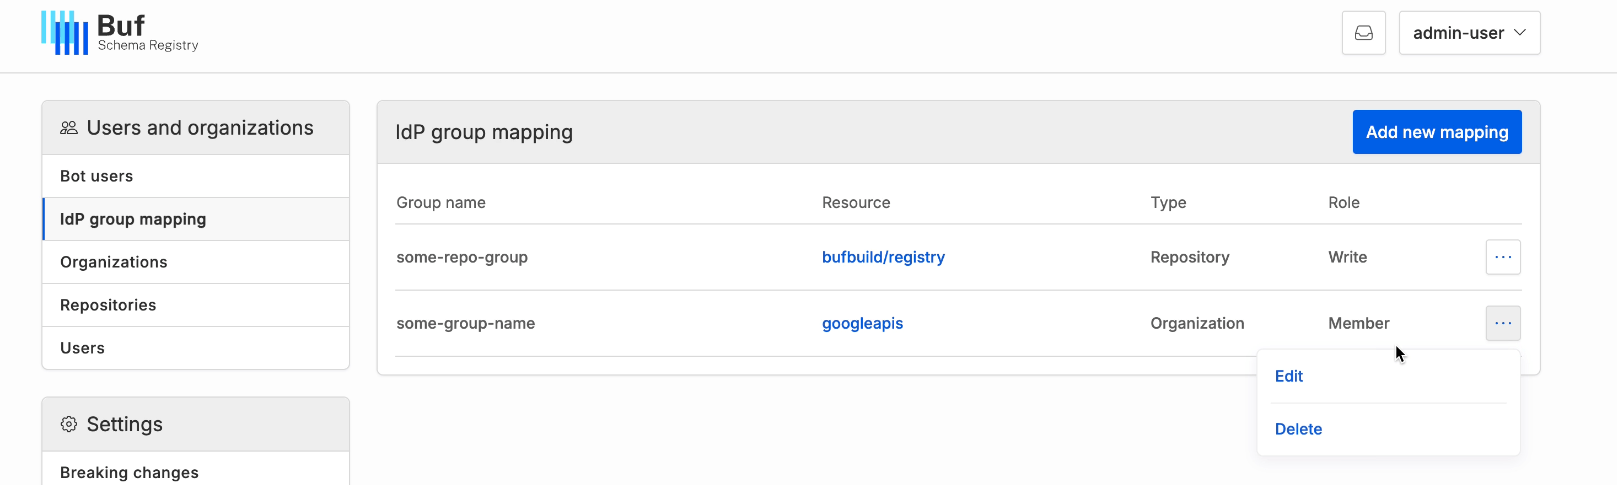Go to Bot users page
This screenshot has height=485, width=1617.
[x=196, y=176]
